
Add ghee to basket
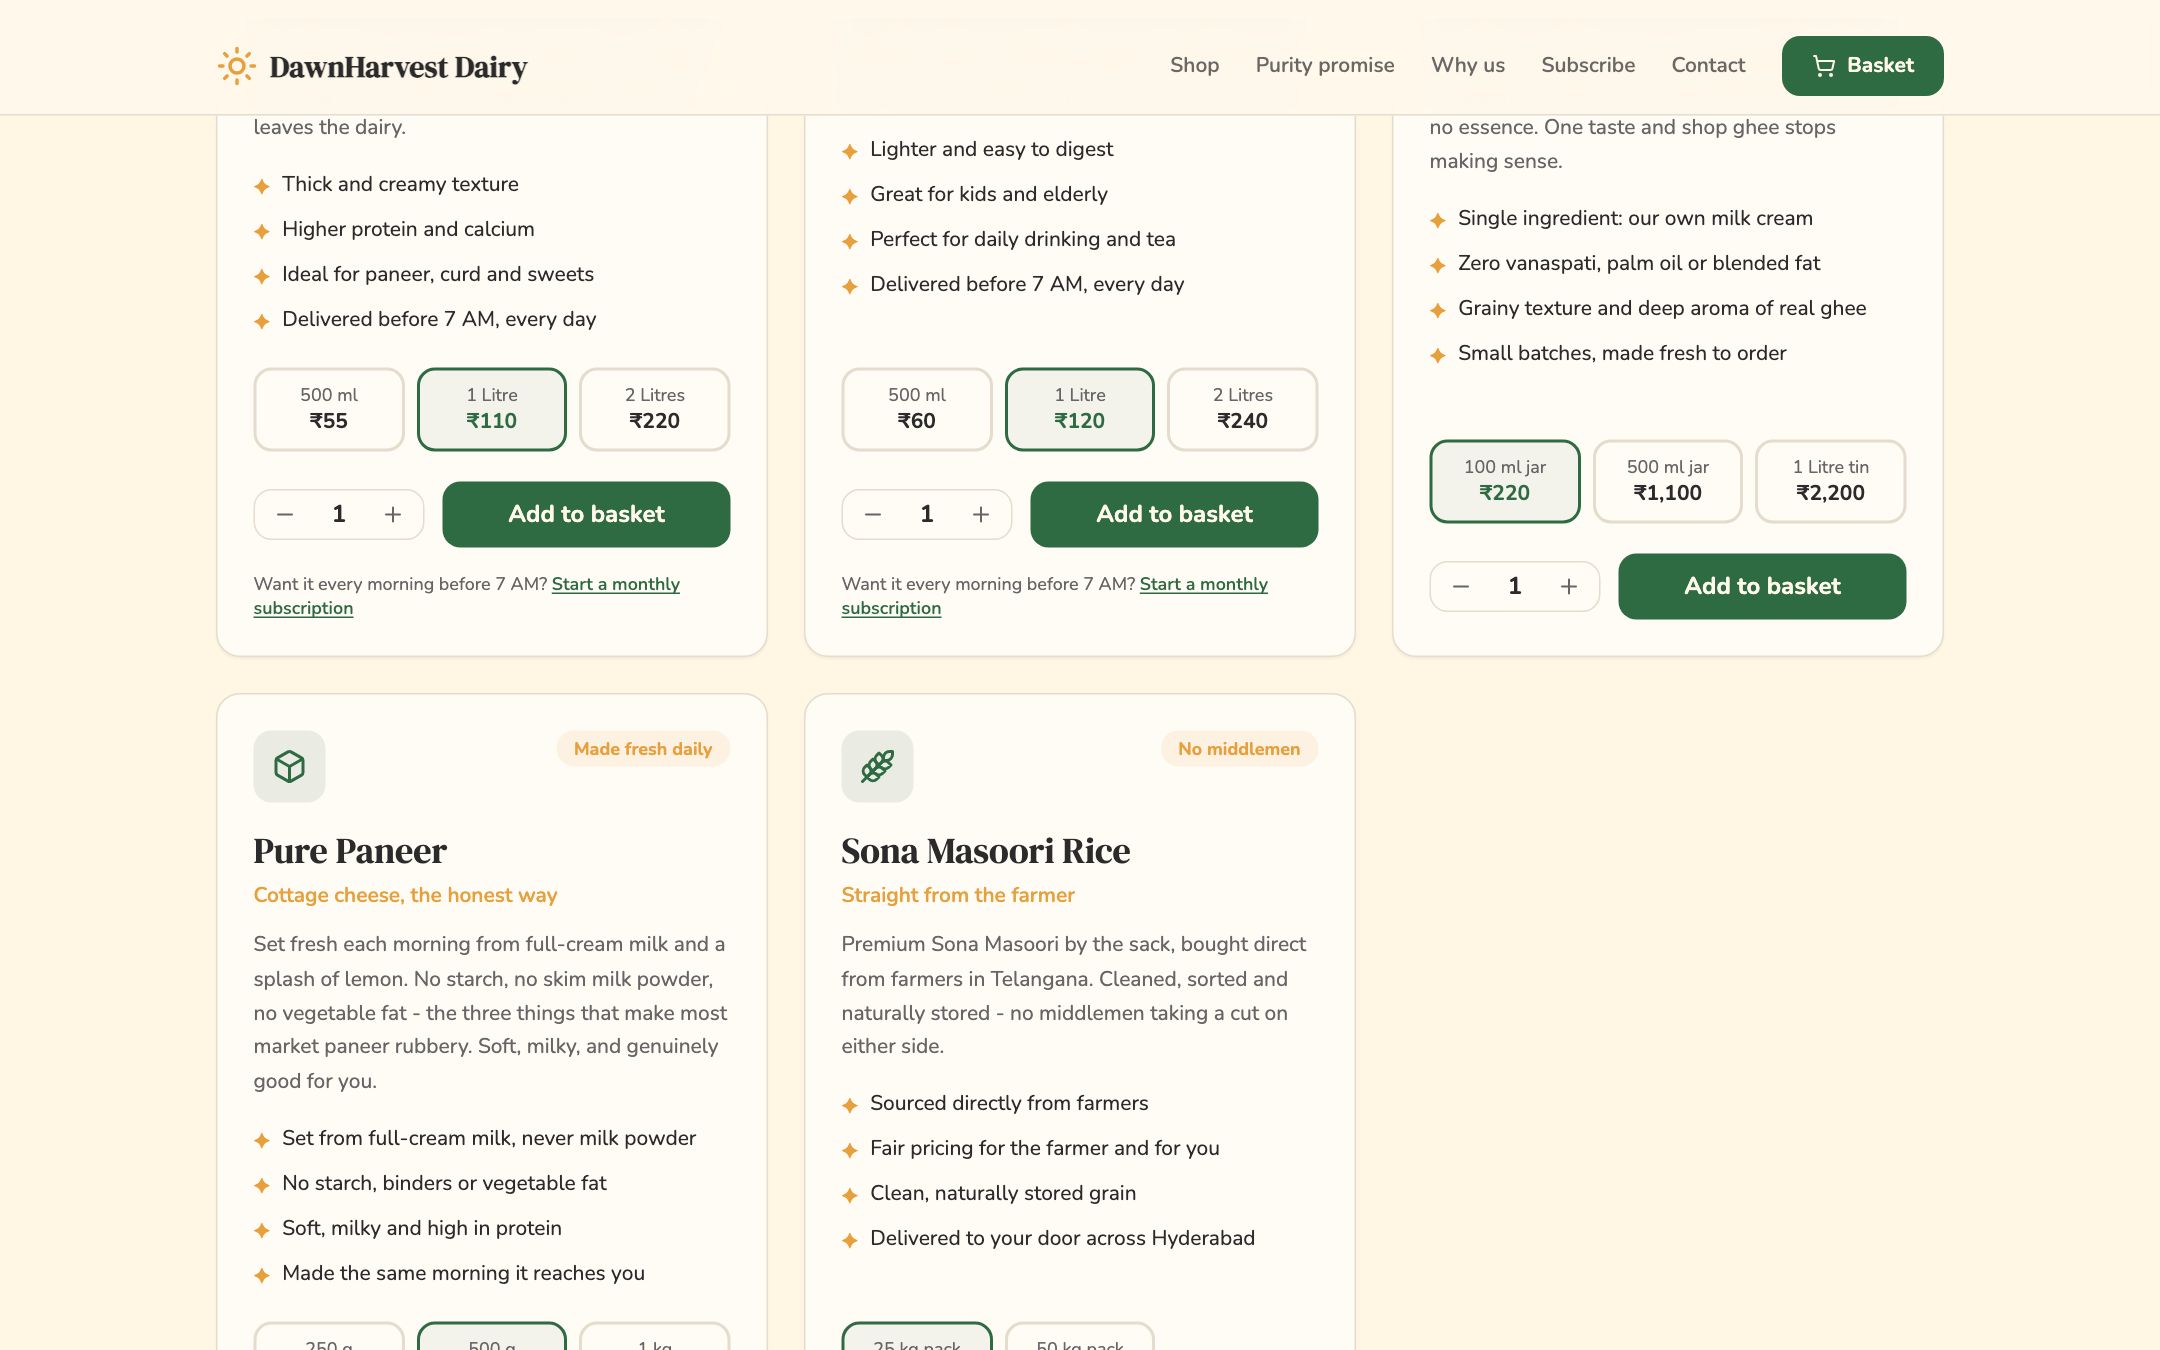tap(1762, 586)
